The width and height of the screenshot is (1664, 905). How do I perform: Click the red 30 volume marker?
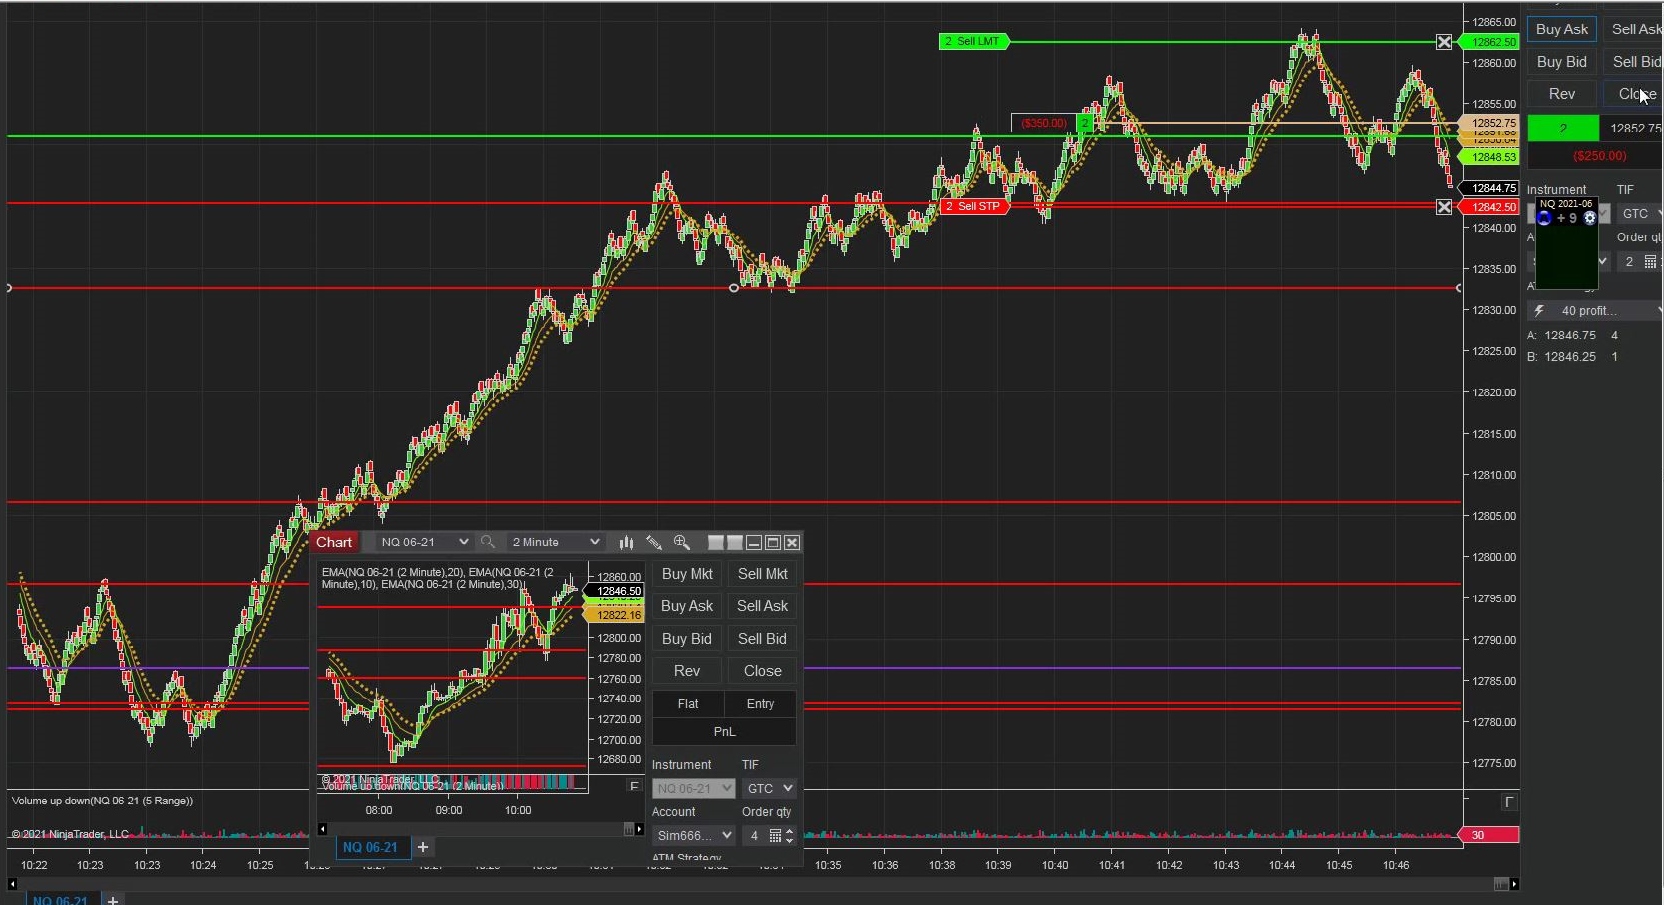[1488, 835]
